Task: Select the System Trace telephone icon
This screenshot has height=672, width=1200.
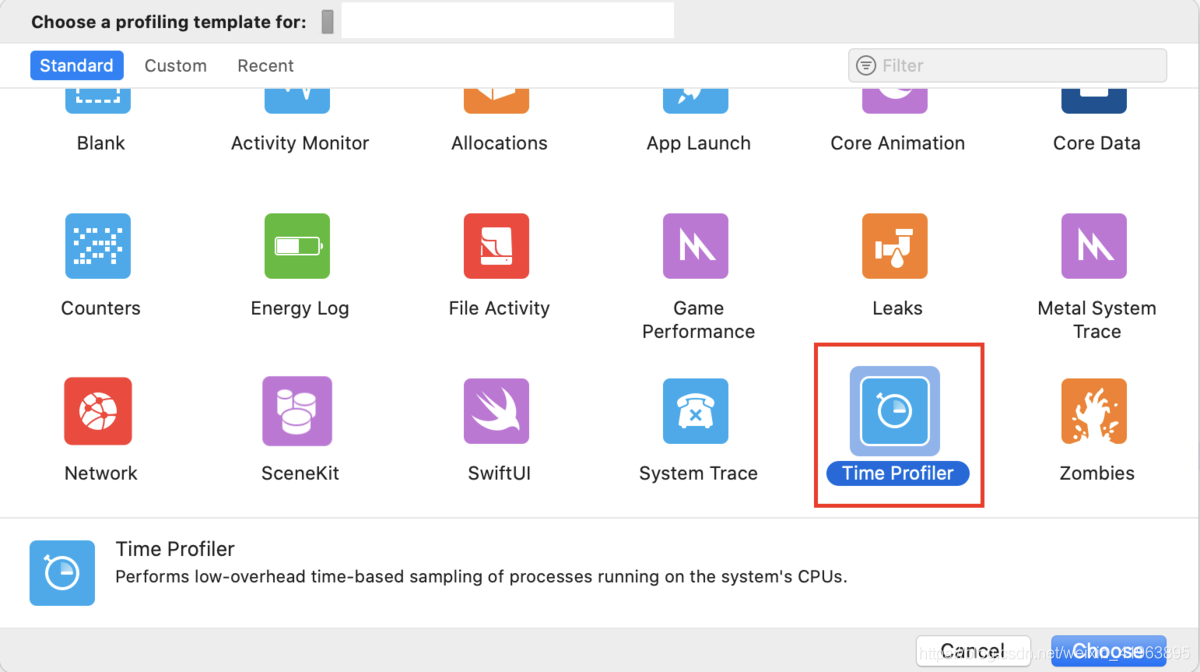Action: point(696,411)
